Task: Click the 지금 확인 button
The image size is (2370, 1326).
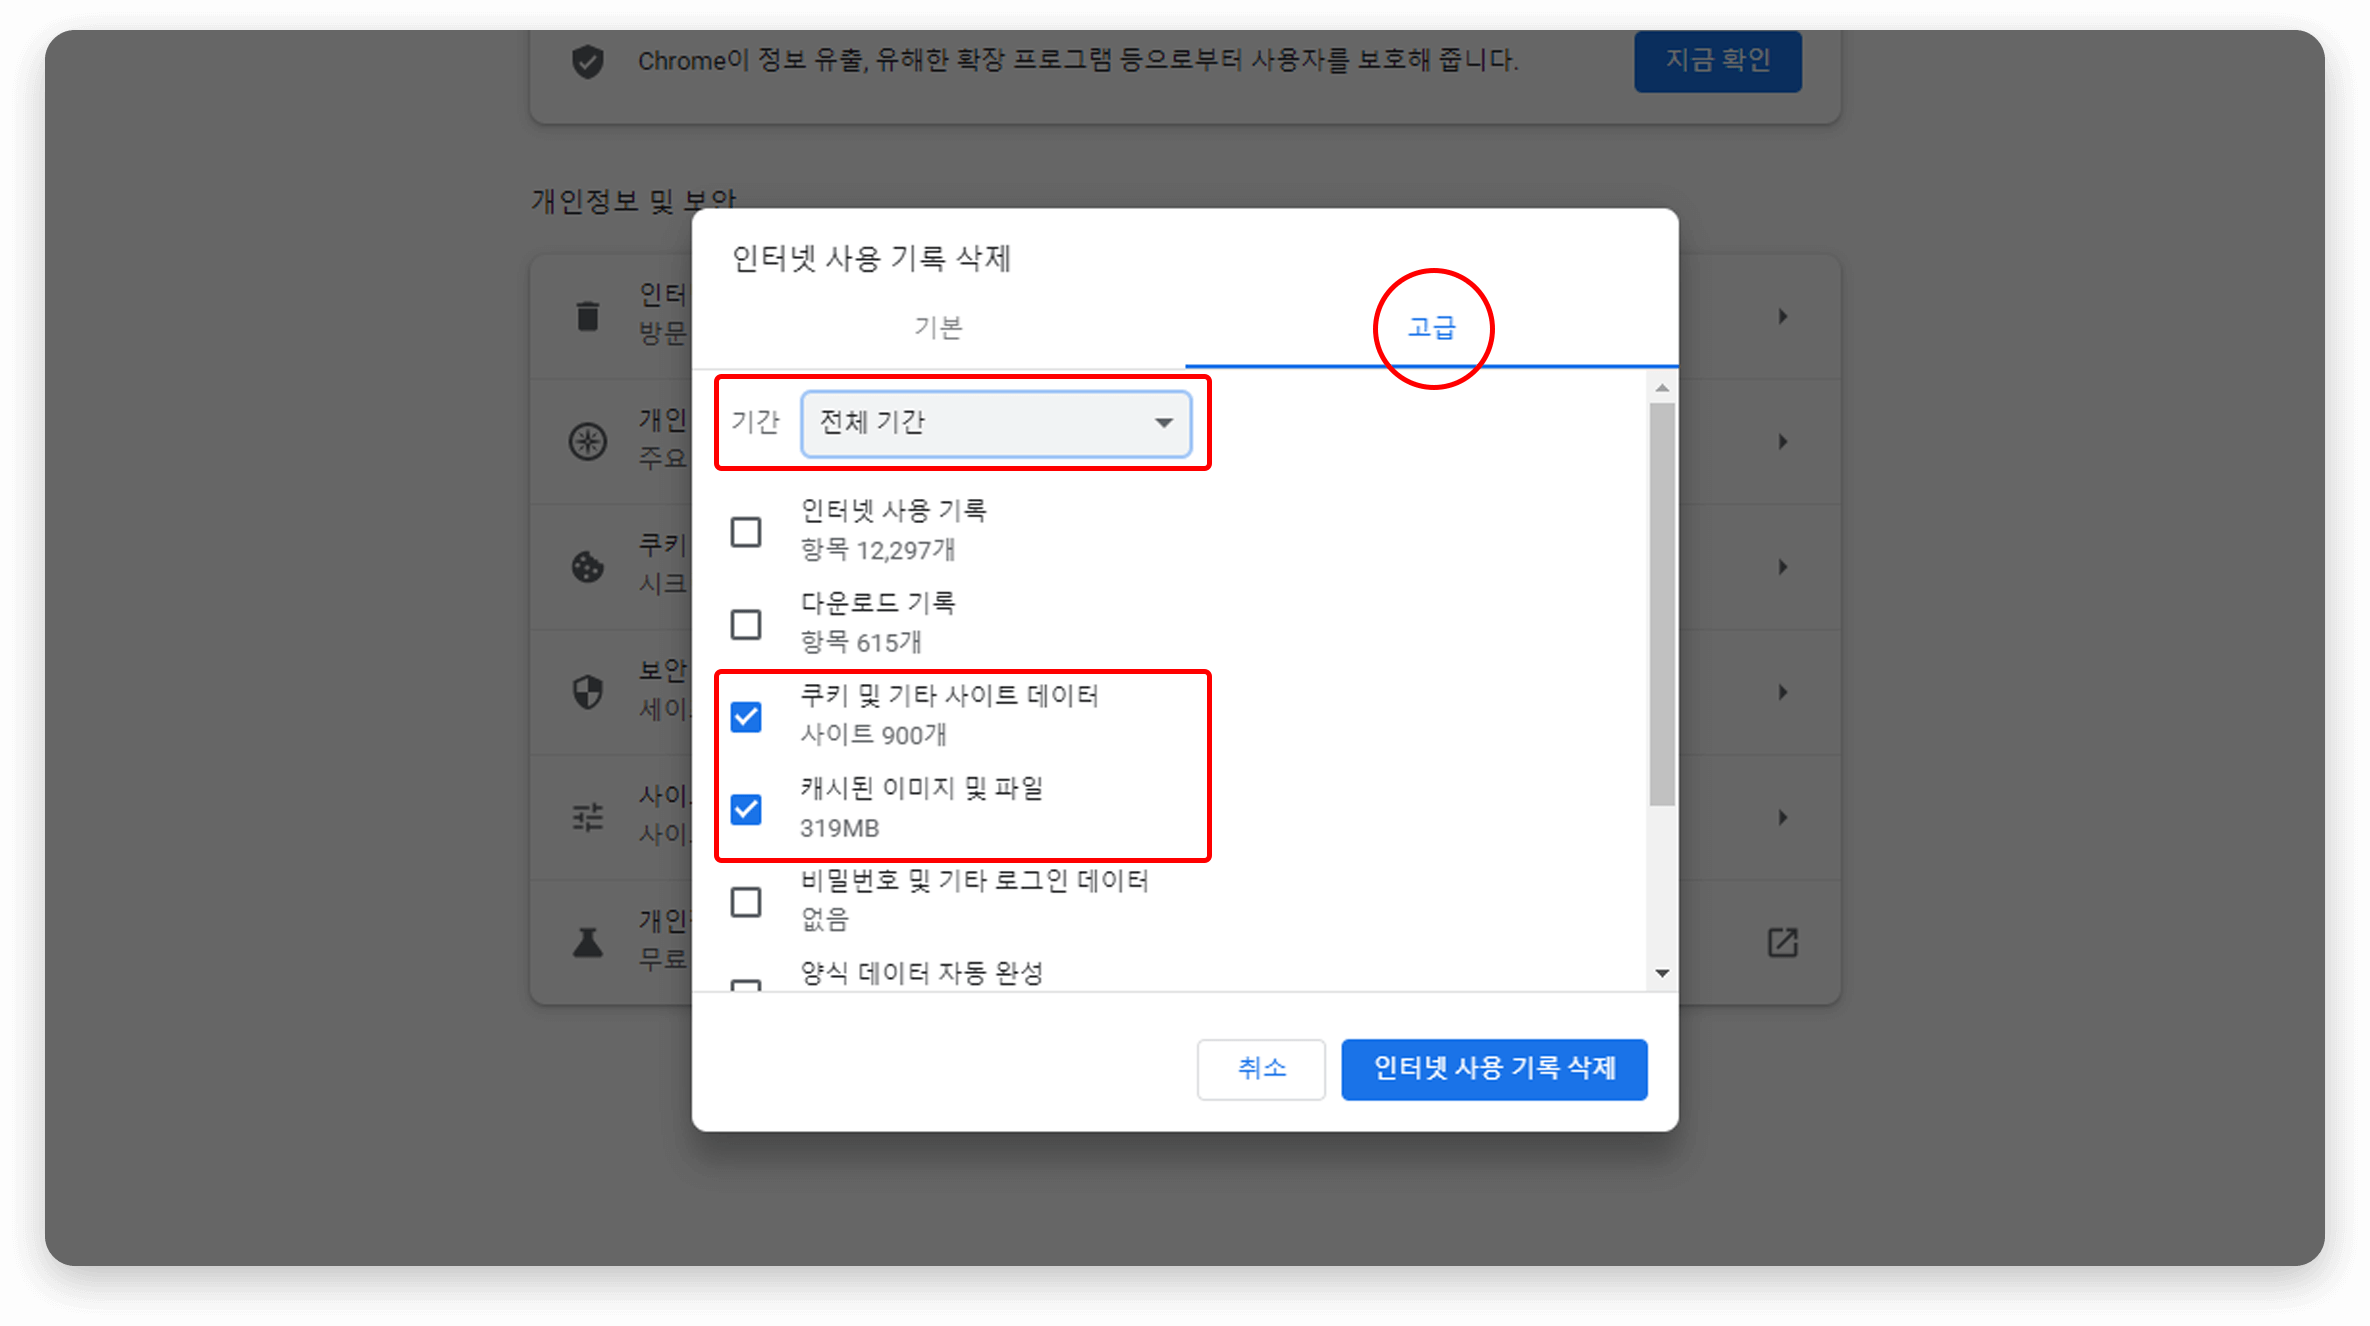Action: [1718, 61]
